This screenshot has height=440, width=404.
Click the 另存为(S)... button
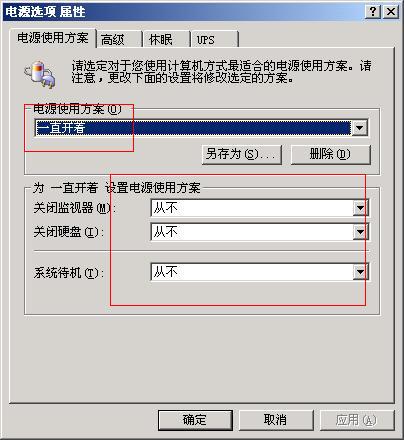click(x=242, y=154)
